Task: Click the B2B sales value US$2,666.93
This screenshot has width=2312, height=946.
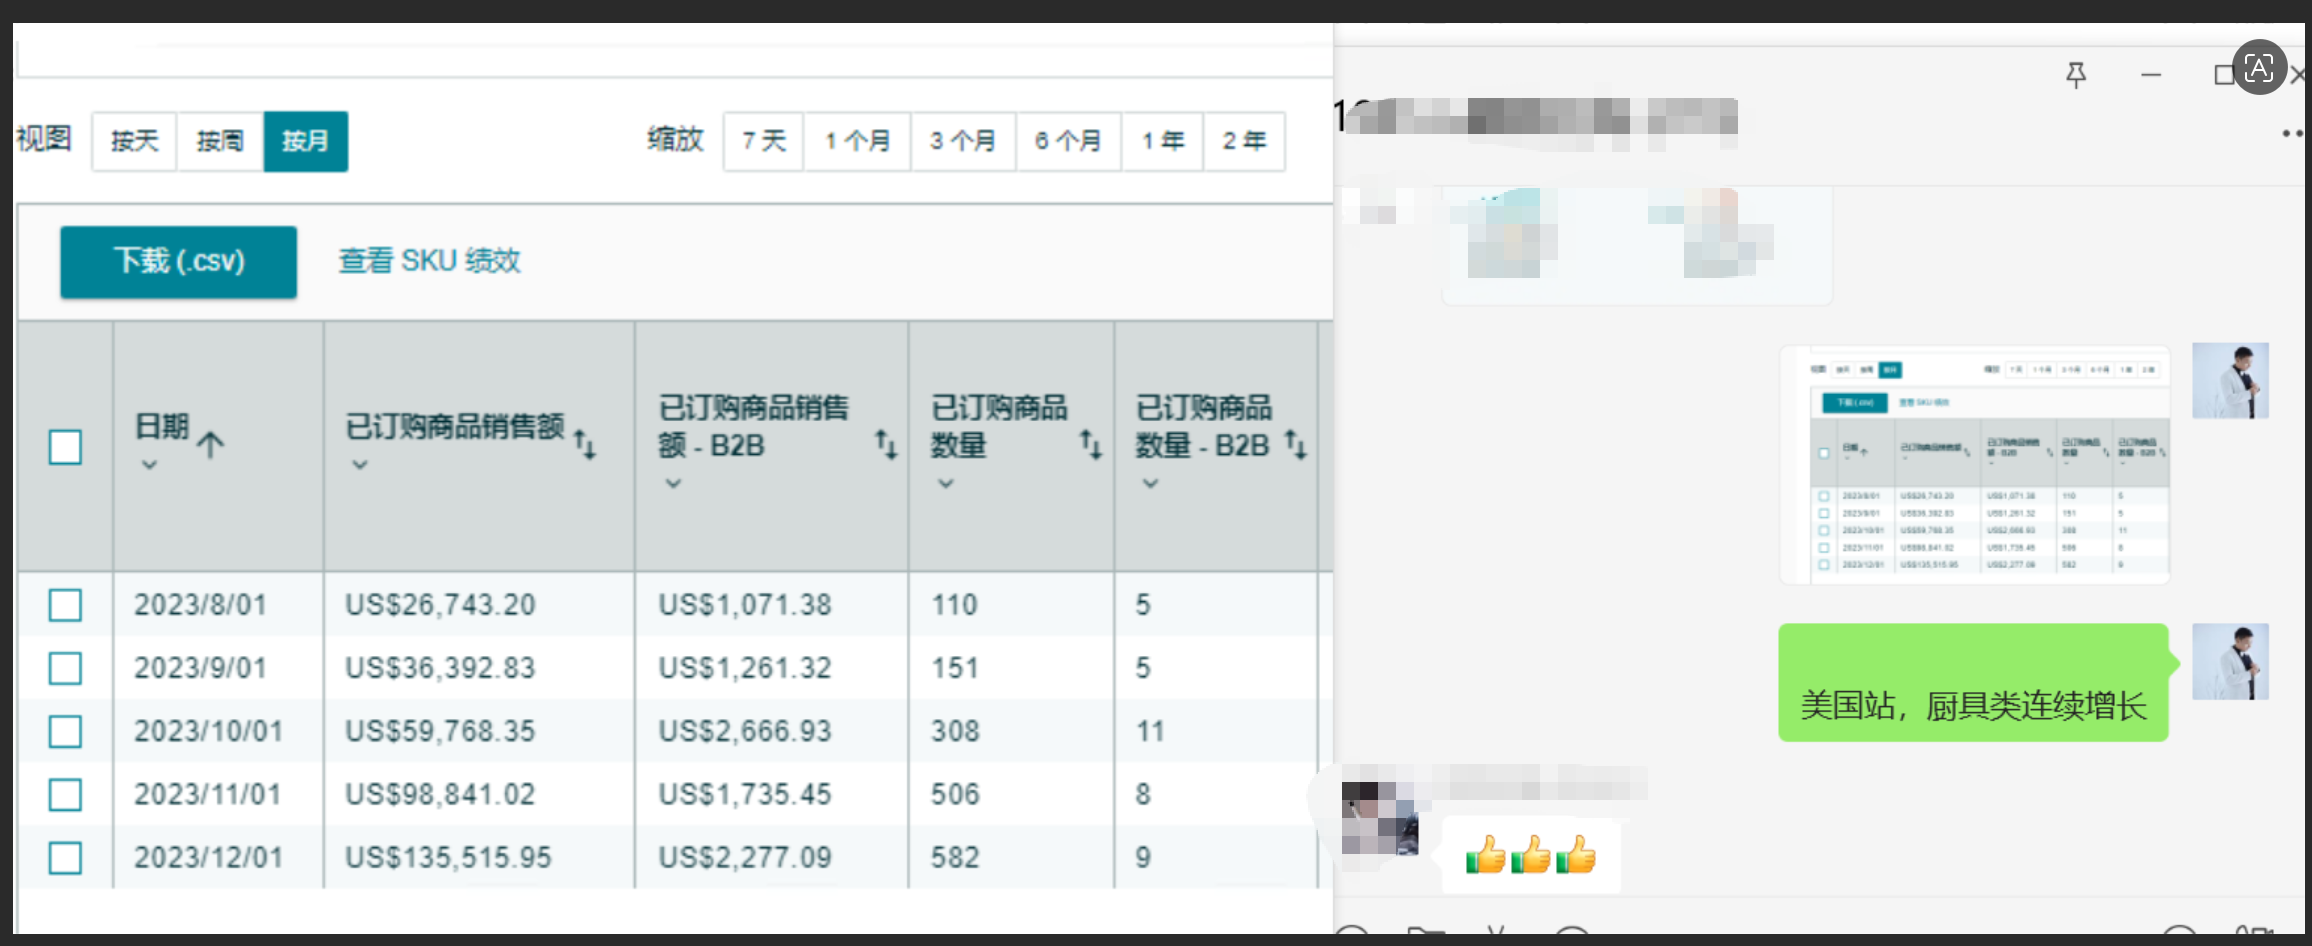Action: point(745,731)
